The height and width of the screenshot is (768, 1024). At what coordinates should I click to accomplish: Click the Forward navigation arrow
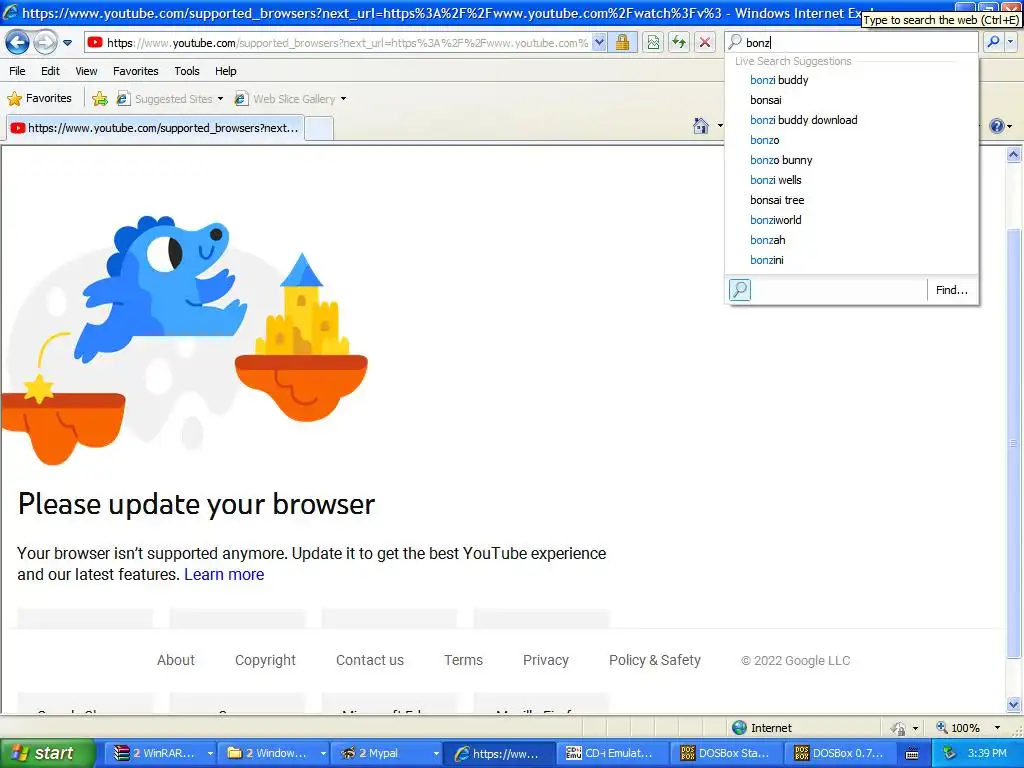[45, 43]
